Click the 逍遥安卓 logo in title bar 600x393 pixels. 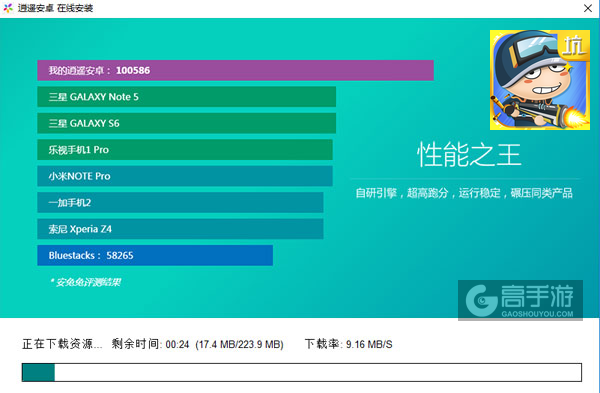pyautogui.click(x=8, y=8)
